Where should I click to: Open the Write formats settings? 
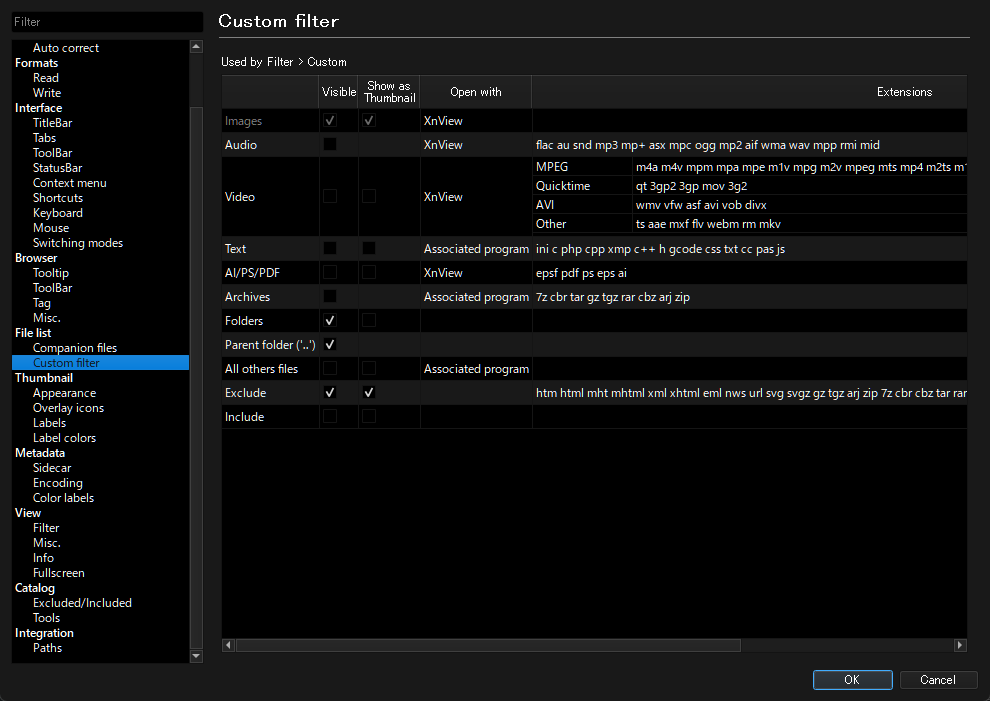click(47, 93)
